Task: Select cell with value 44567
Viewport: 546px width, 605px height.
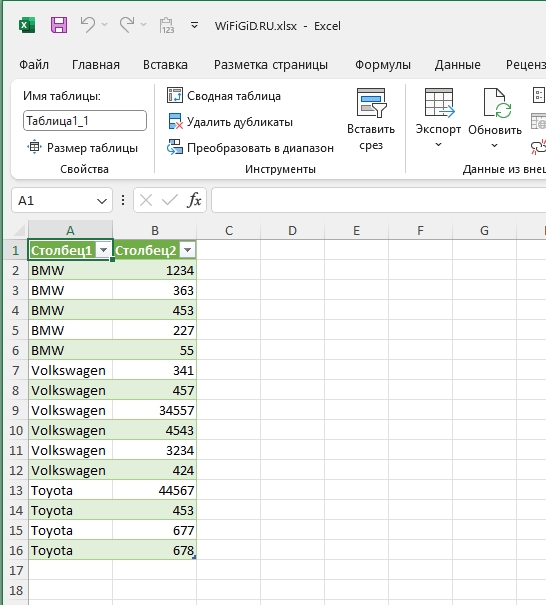Action: point(155,490)
